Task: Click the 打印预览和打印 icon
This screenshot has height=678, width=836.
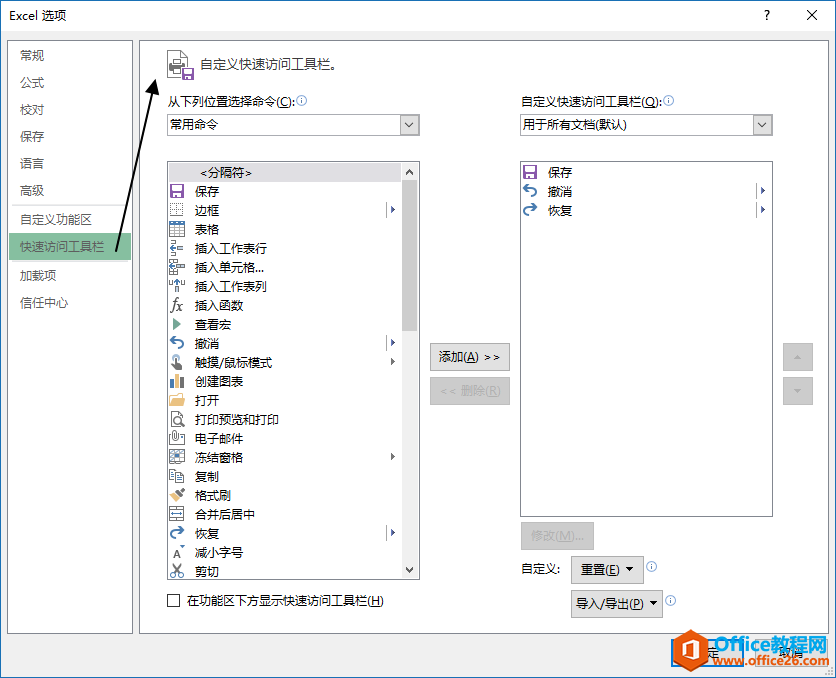Action: pyautogui.click(x=177, y=419)
